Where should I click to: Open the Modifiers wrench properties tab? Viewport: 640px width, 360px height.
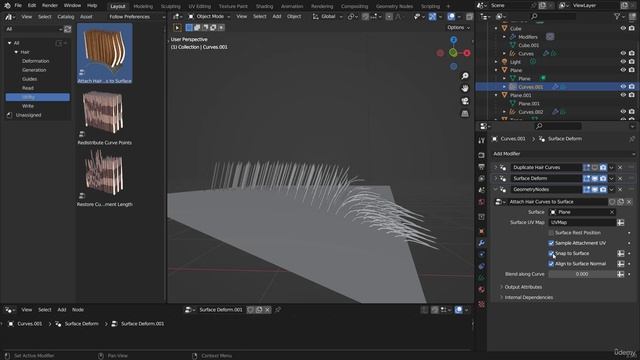482,243
